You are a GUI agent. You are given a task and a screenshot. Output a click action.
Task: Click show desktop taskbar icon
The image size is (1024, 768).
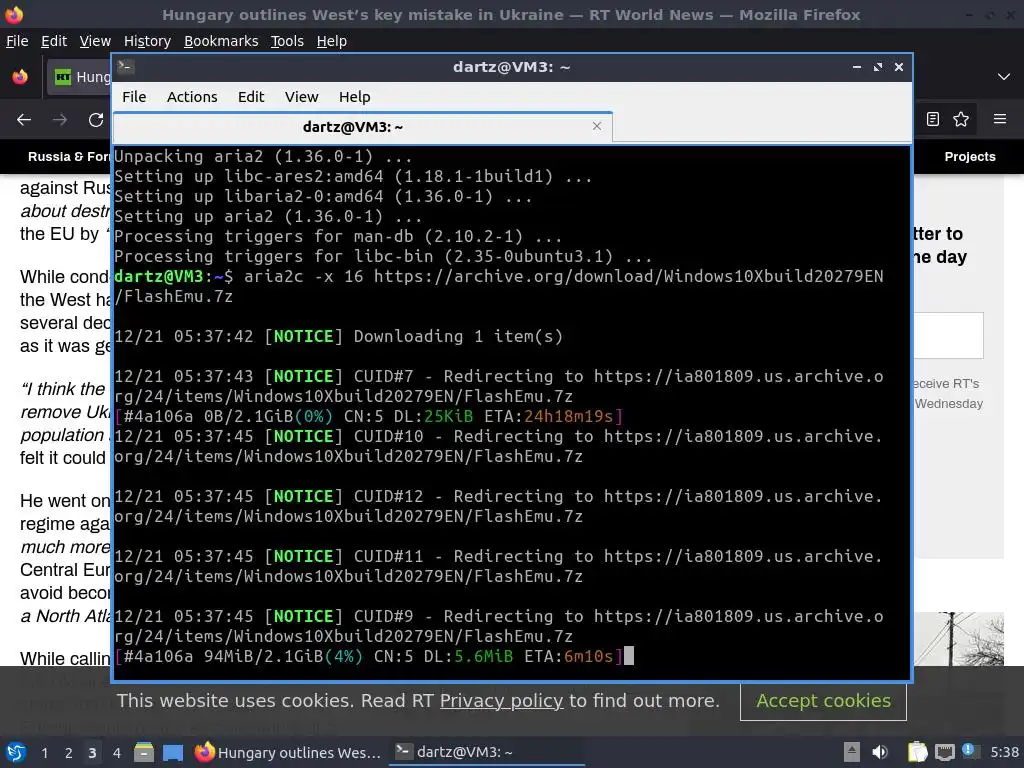tap(172, 752)
